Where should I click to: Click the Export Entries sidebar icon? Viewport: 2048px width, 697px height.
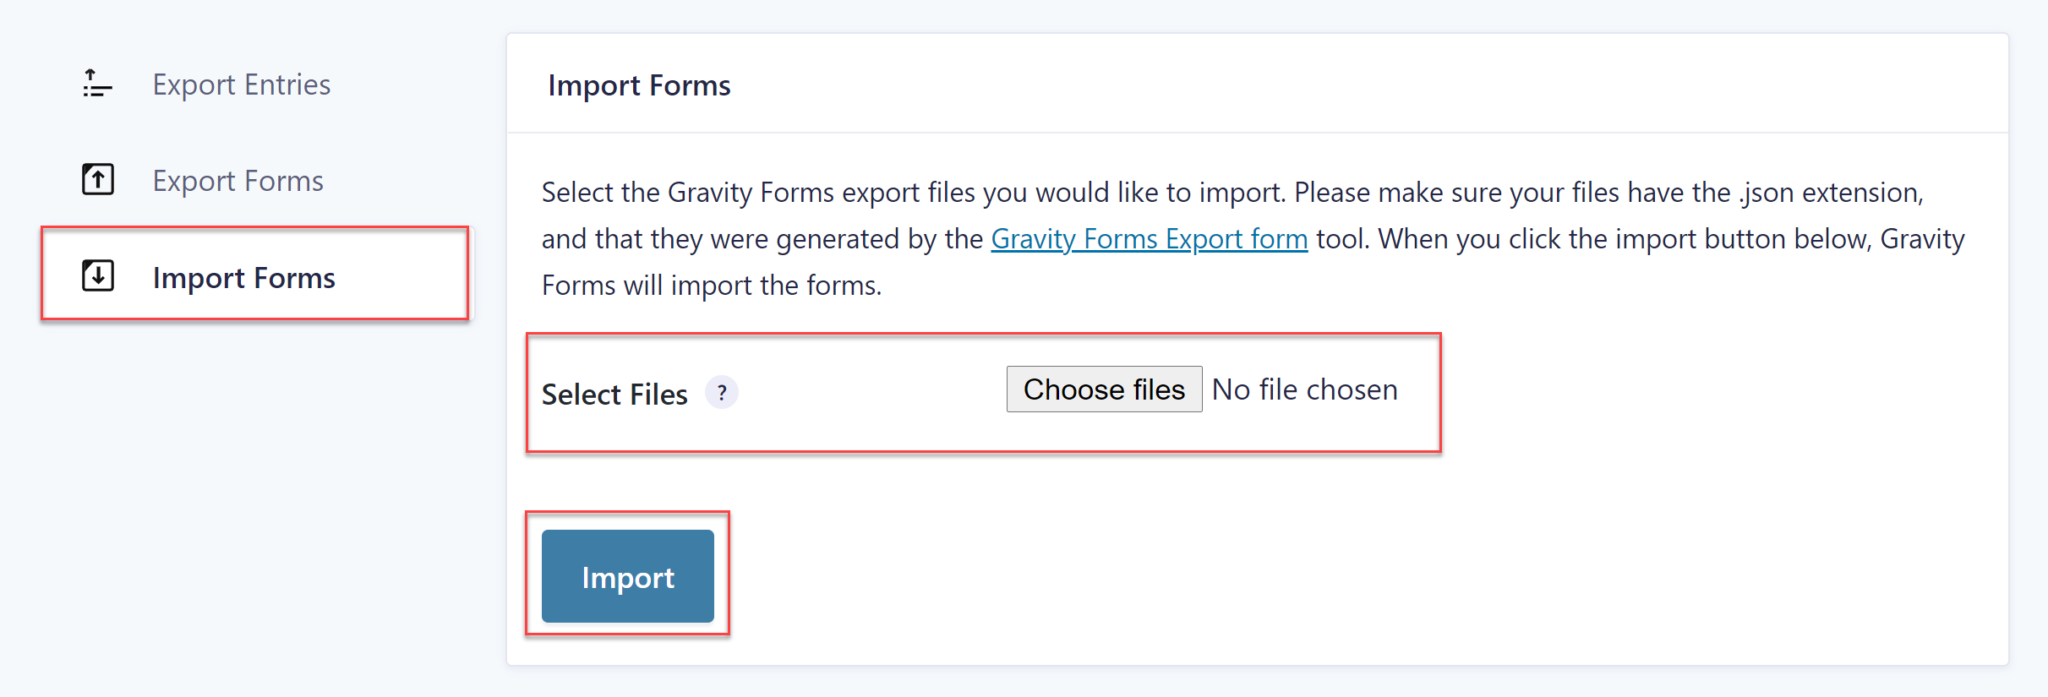point(96,84)
